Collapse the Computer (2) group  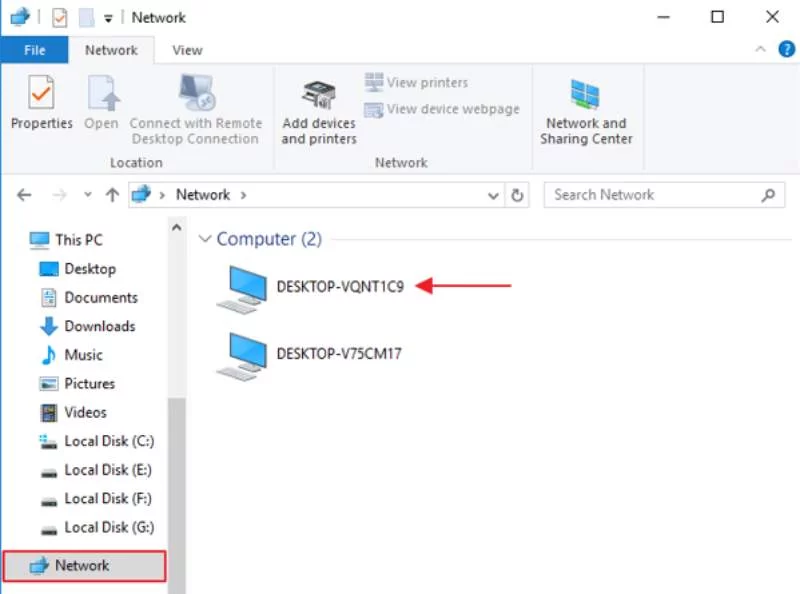[x=205, y=238]
